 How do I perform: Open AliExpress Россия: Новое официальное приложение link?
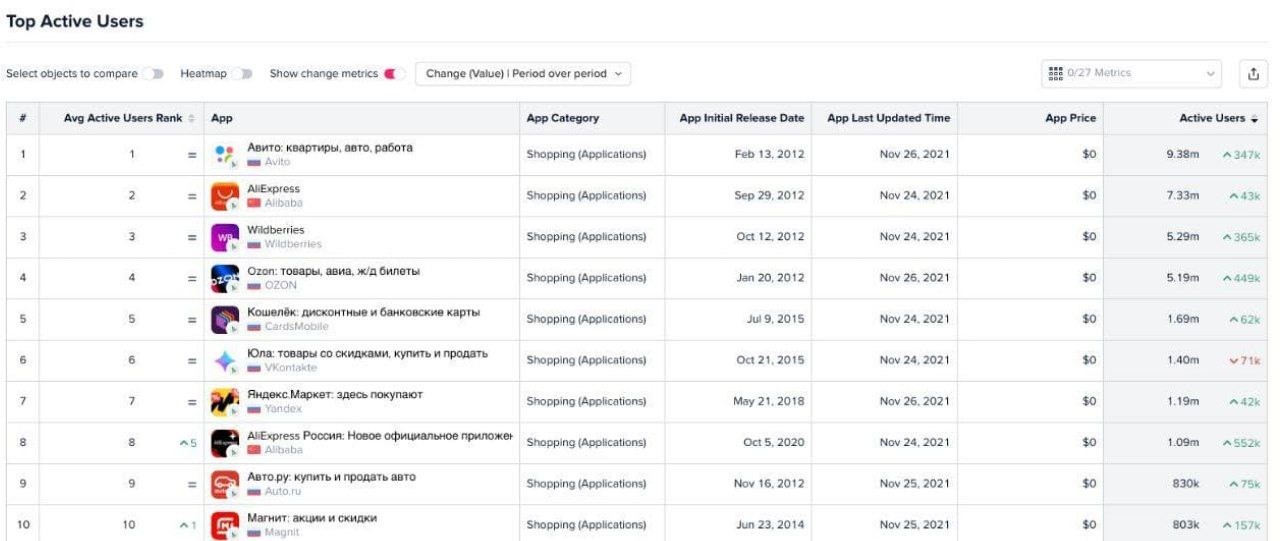coord(380,435)
